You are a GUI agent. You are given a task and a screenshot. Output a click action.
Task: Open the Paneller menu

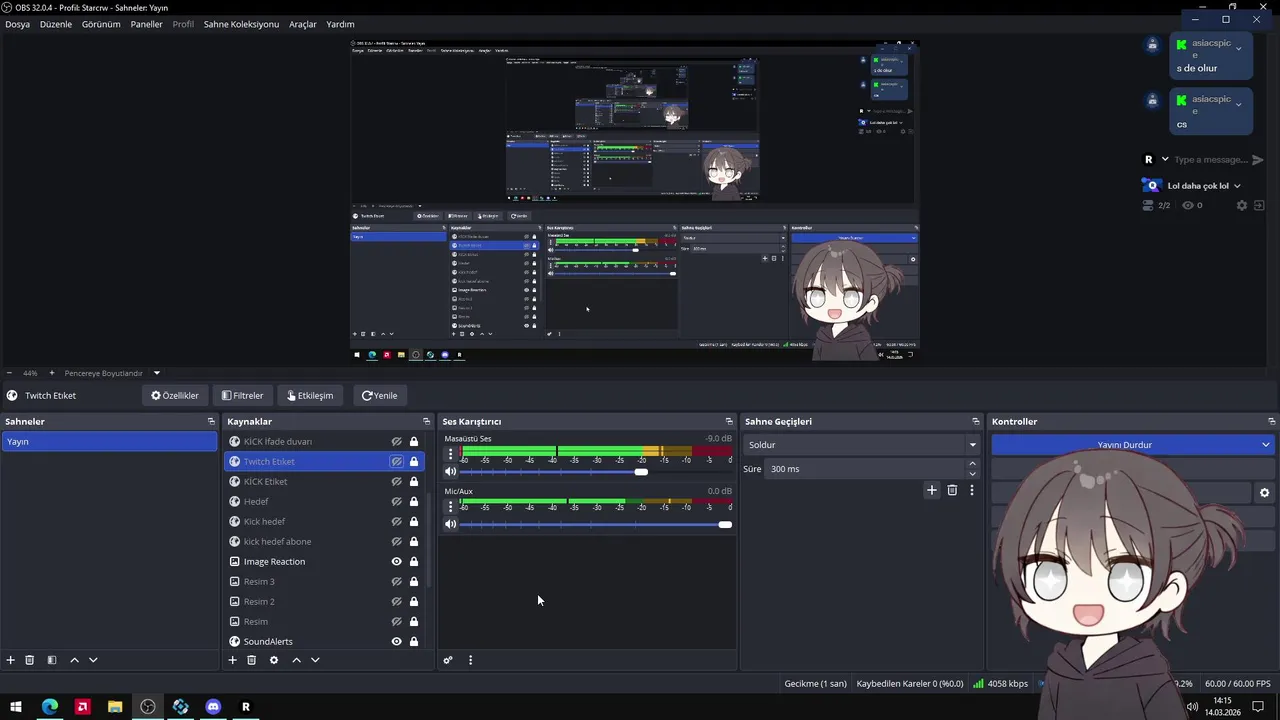146,24
